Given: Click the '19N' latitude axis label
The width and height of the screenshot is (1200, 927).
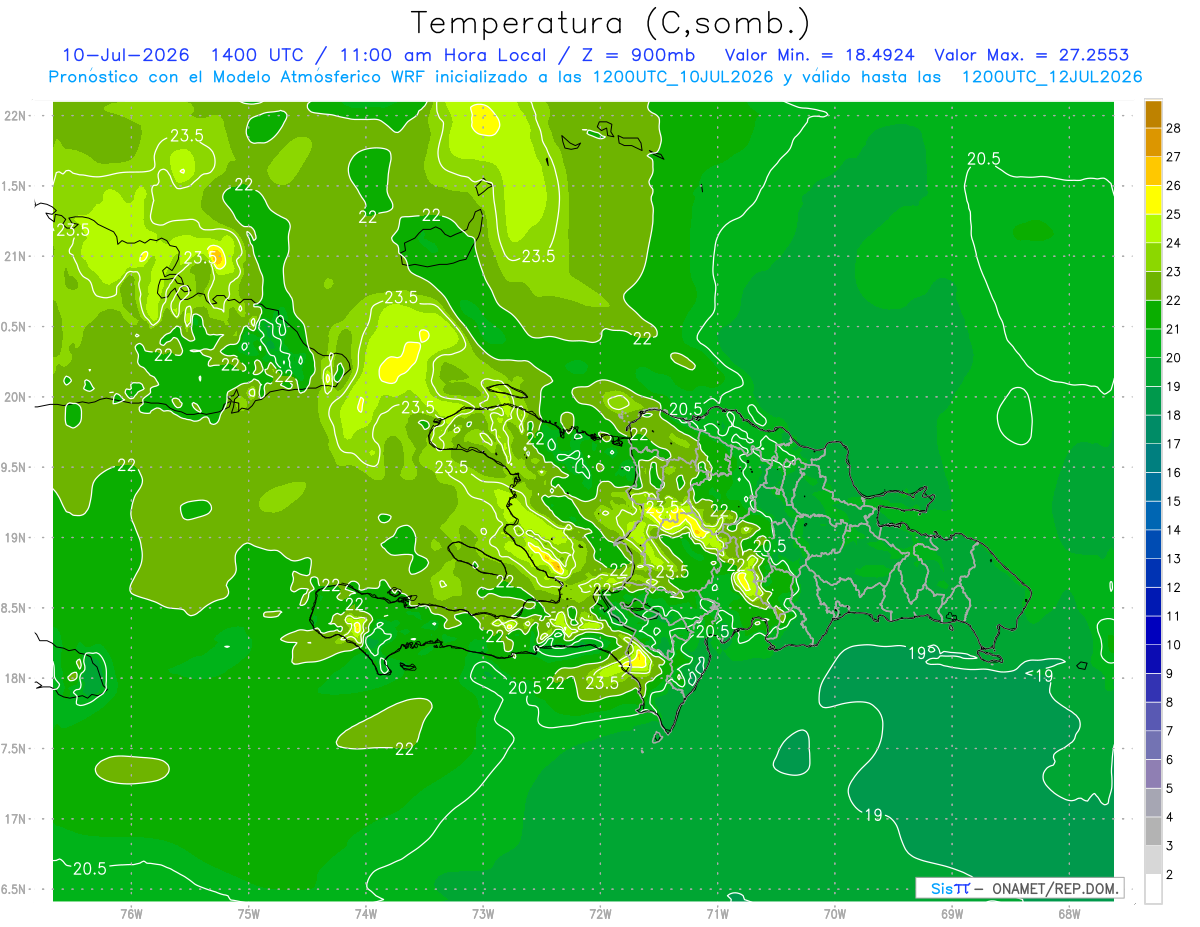Looking at the screenshot, I should click(x=16, y=537).
